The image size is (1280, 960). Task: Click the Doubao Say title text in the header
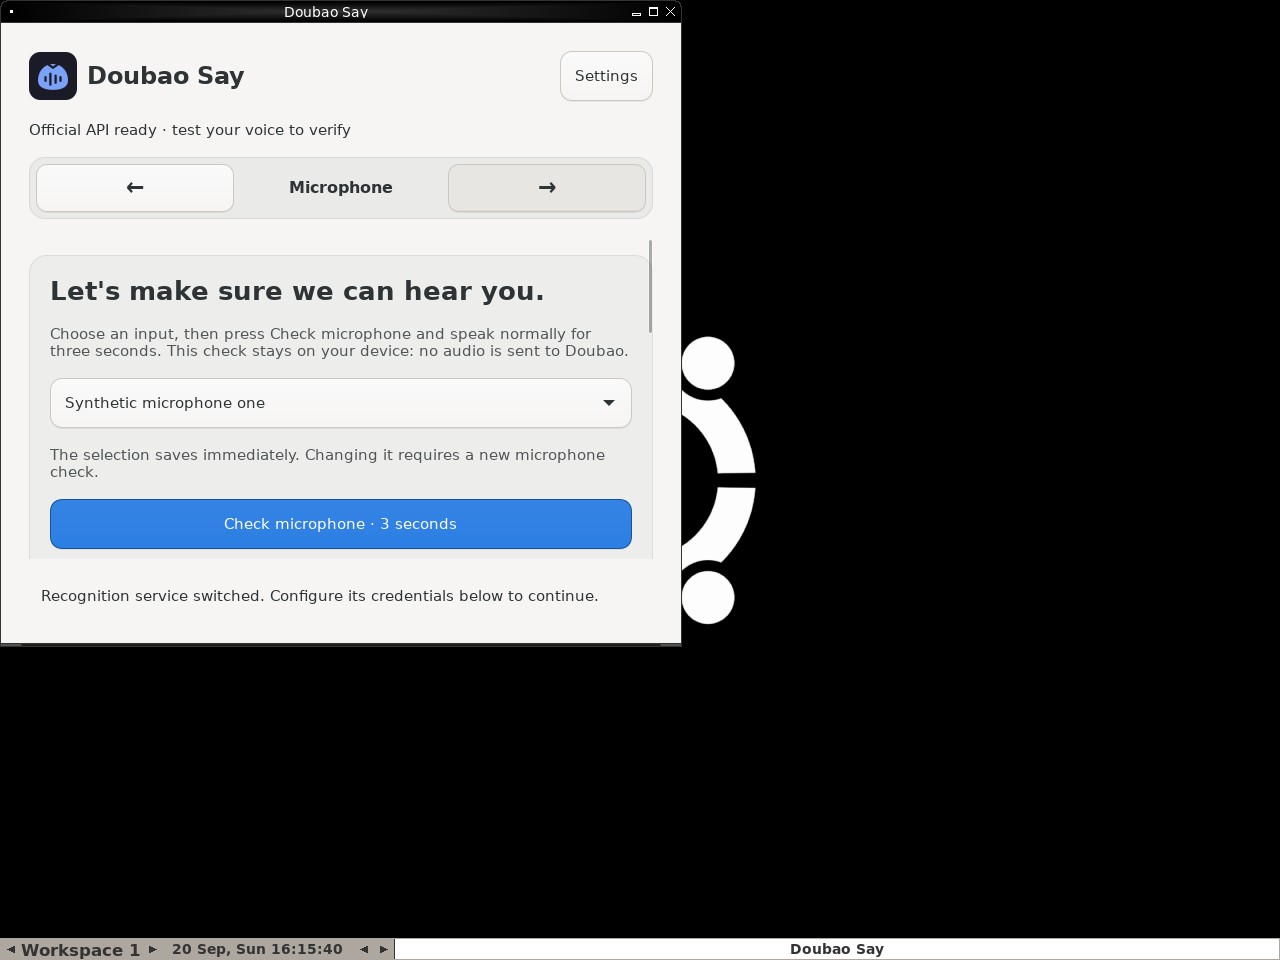pos(166,76)
